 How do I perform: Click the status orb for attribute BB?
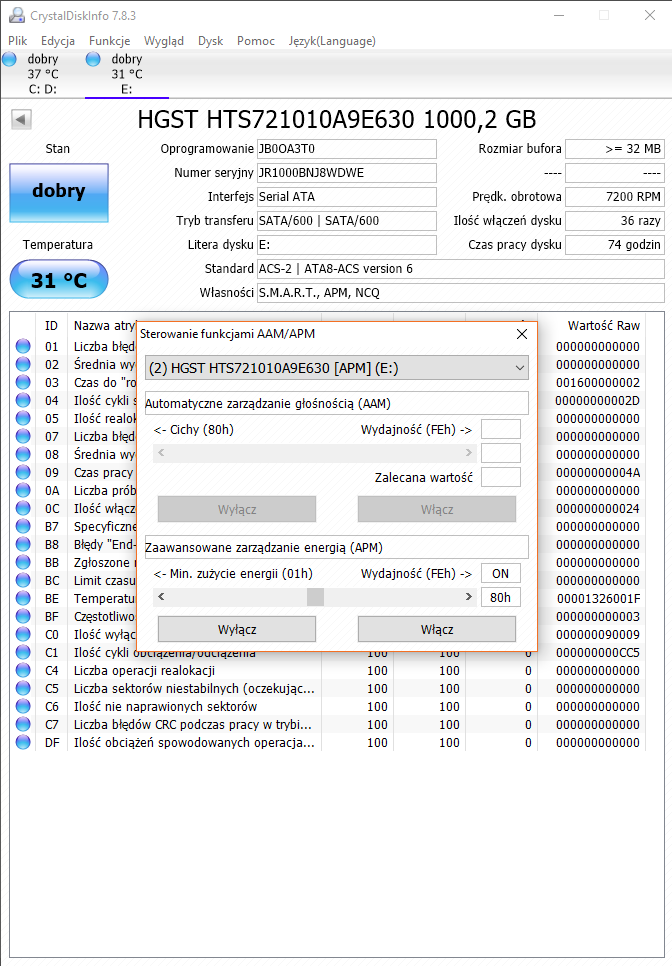23,562
